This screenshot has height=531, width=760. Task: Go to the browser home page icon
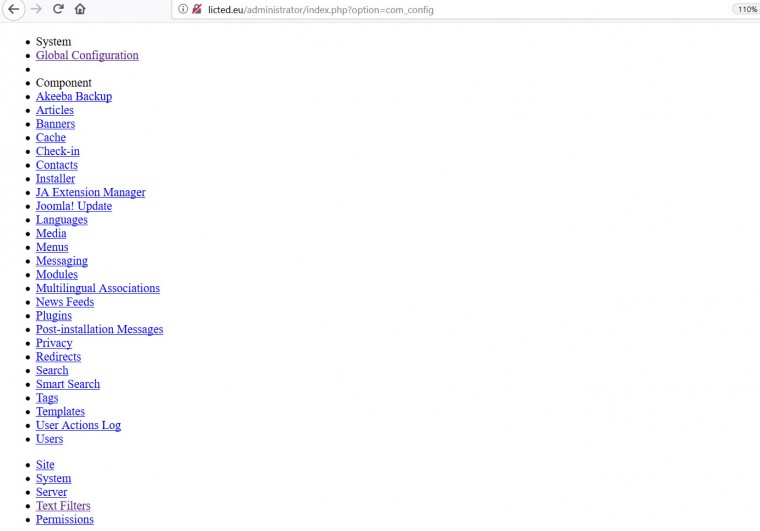(x=80, y=9)
